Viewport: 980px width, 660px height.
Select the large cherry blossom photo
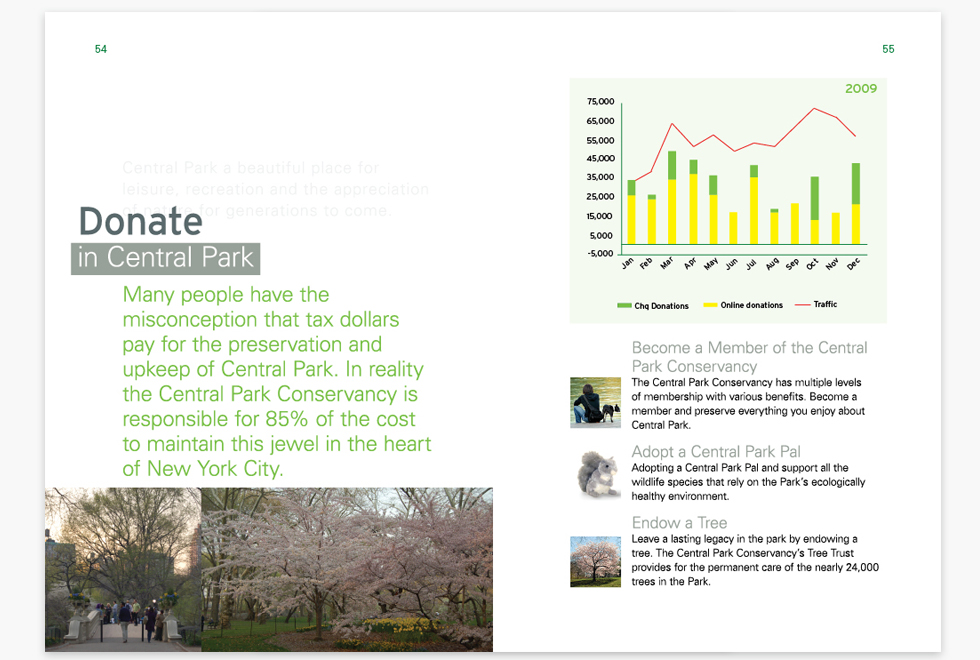(x=347, y=569)
